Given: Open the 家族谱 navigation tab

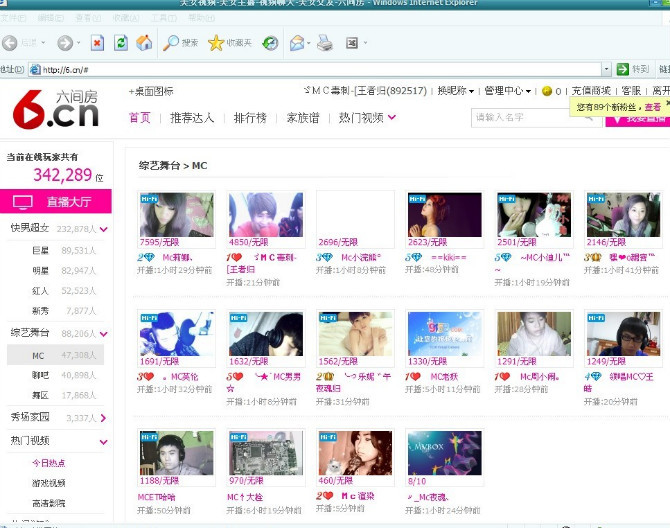Looking at the screenshot, I should point(303,117).
